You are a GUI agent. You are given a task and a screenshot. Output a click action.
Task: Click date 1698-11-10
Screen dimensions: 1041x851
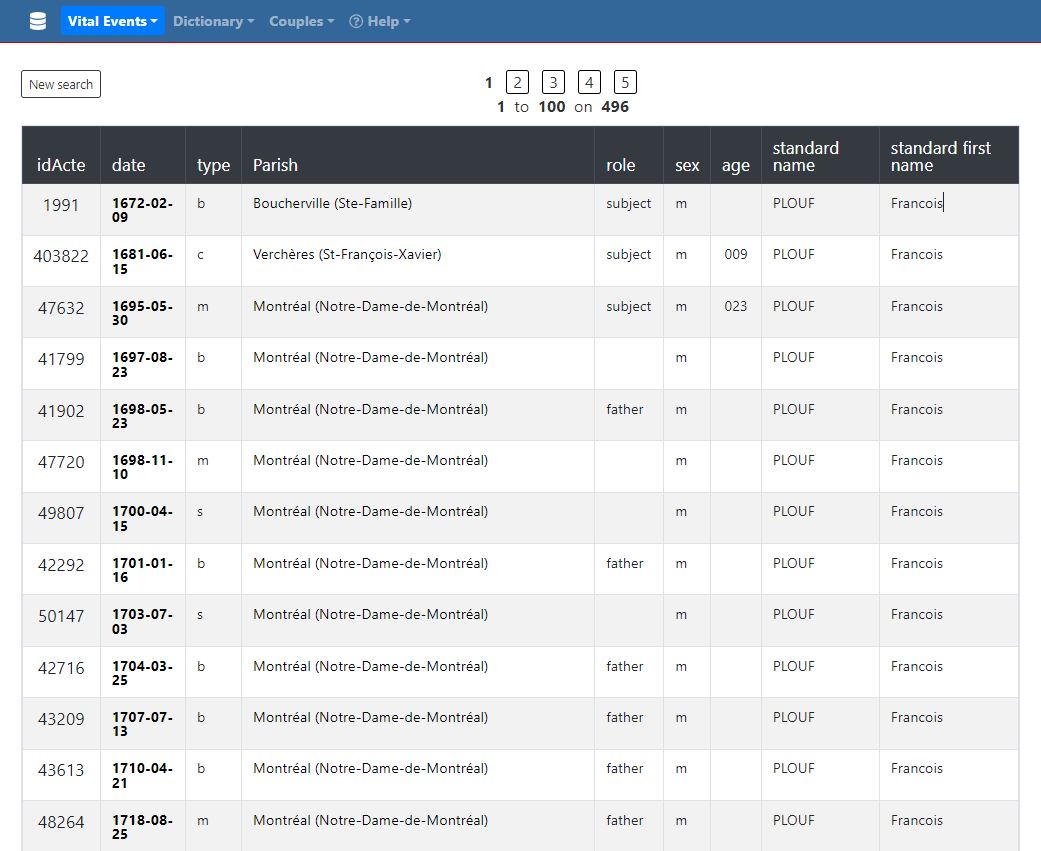click(x=142, y=467)
